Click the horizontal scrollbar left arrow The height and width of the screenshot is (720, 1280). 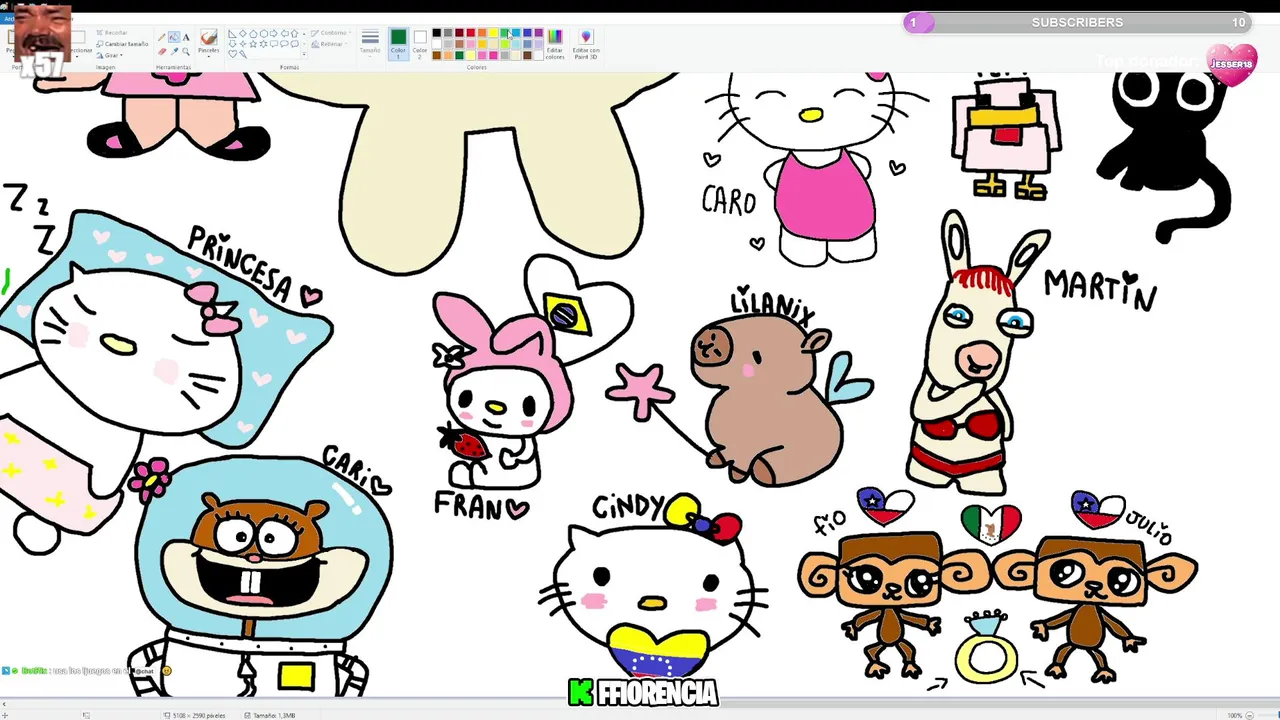[x=3, y=704]
